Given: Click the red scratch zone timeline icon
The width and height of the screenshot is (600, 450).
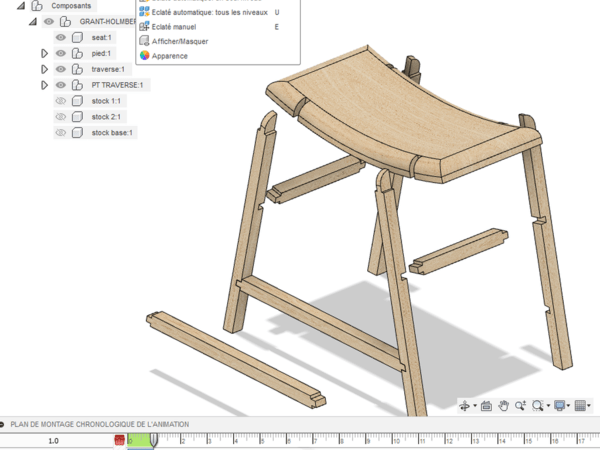Looking at the screenshot, I should tap(120, 440).
